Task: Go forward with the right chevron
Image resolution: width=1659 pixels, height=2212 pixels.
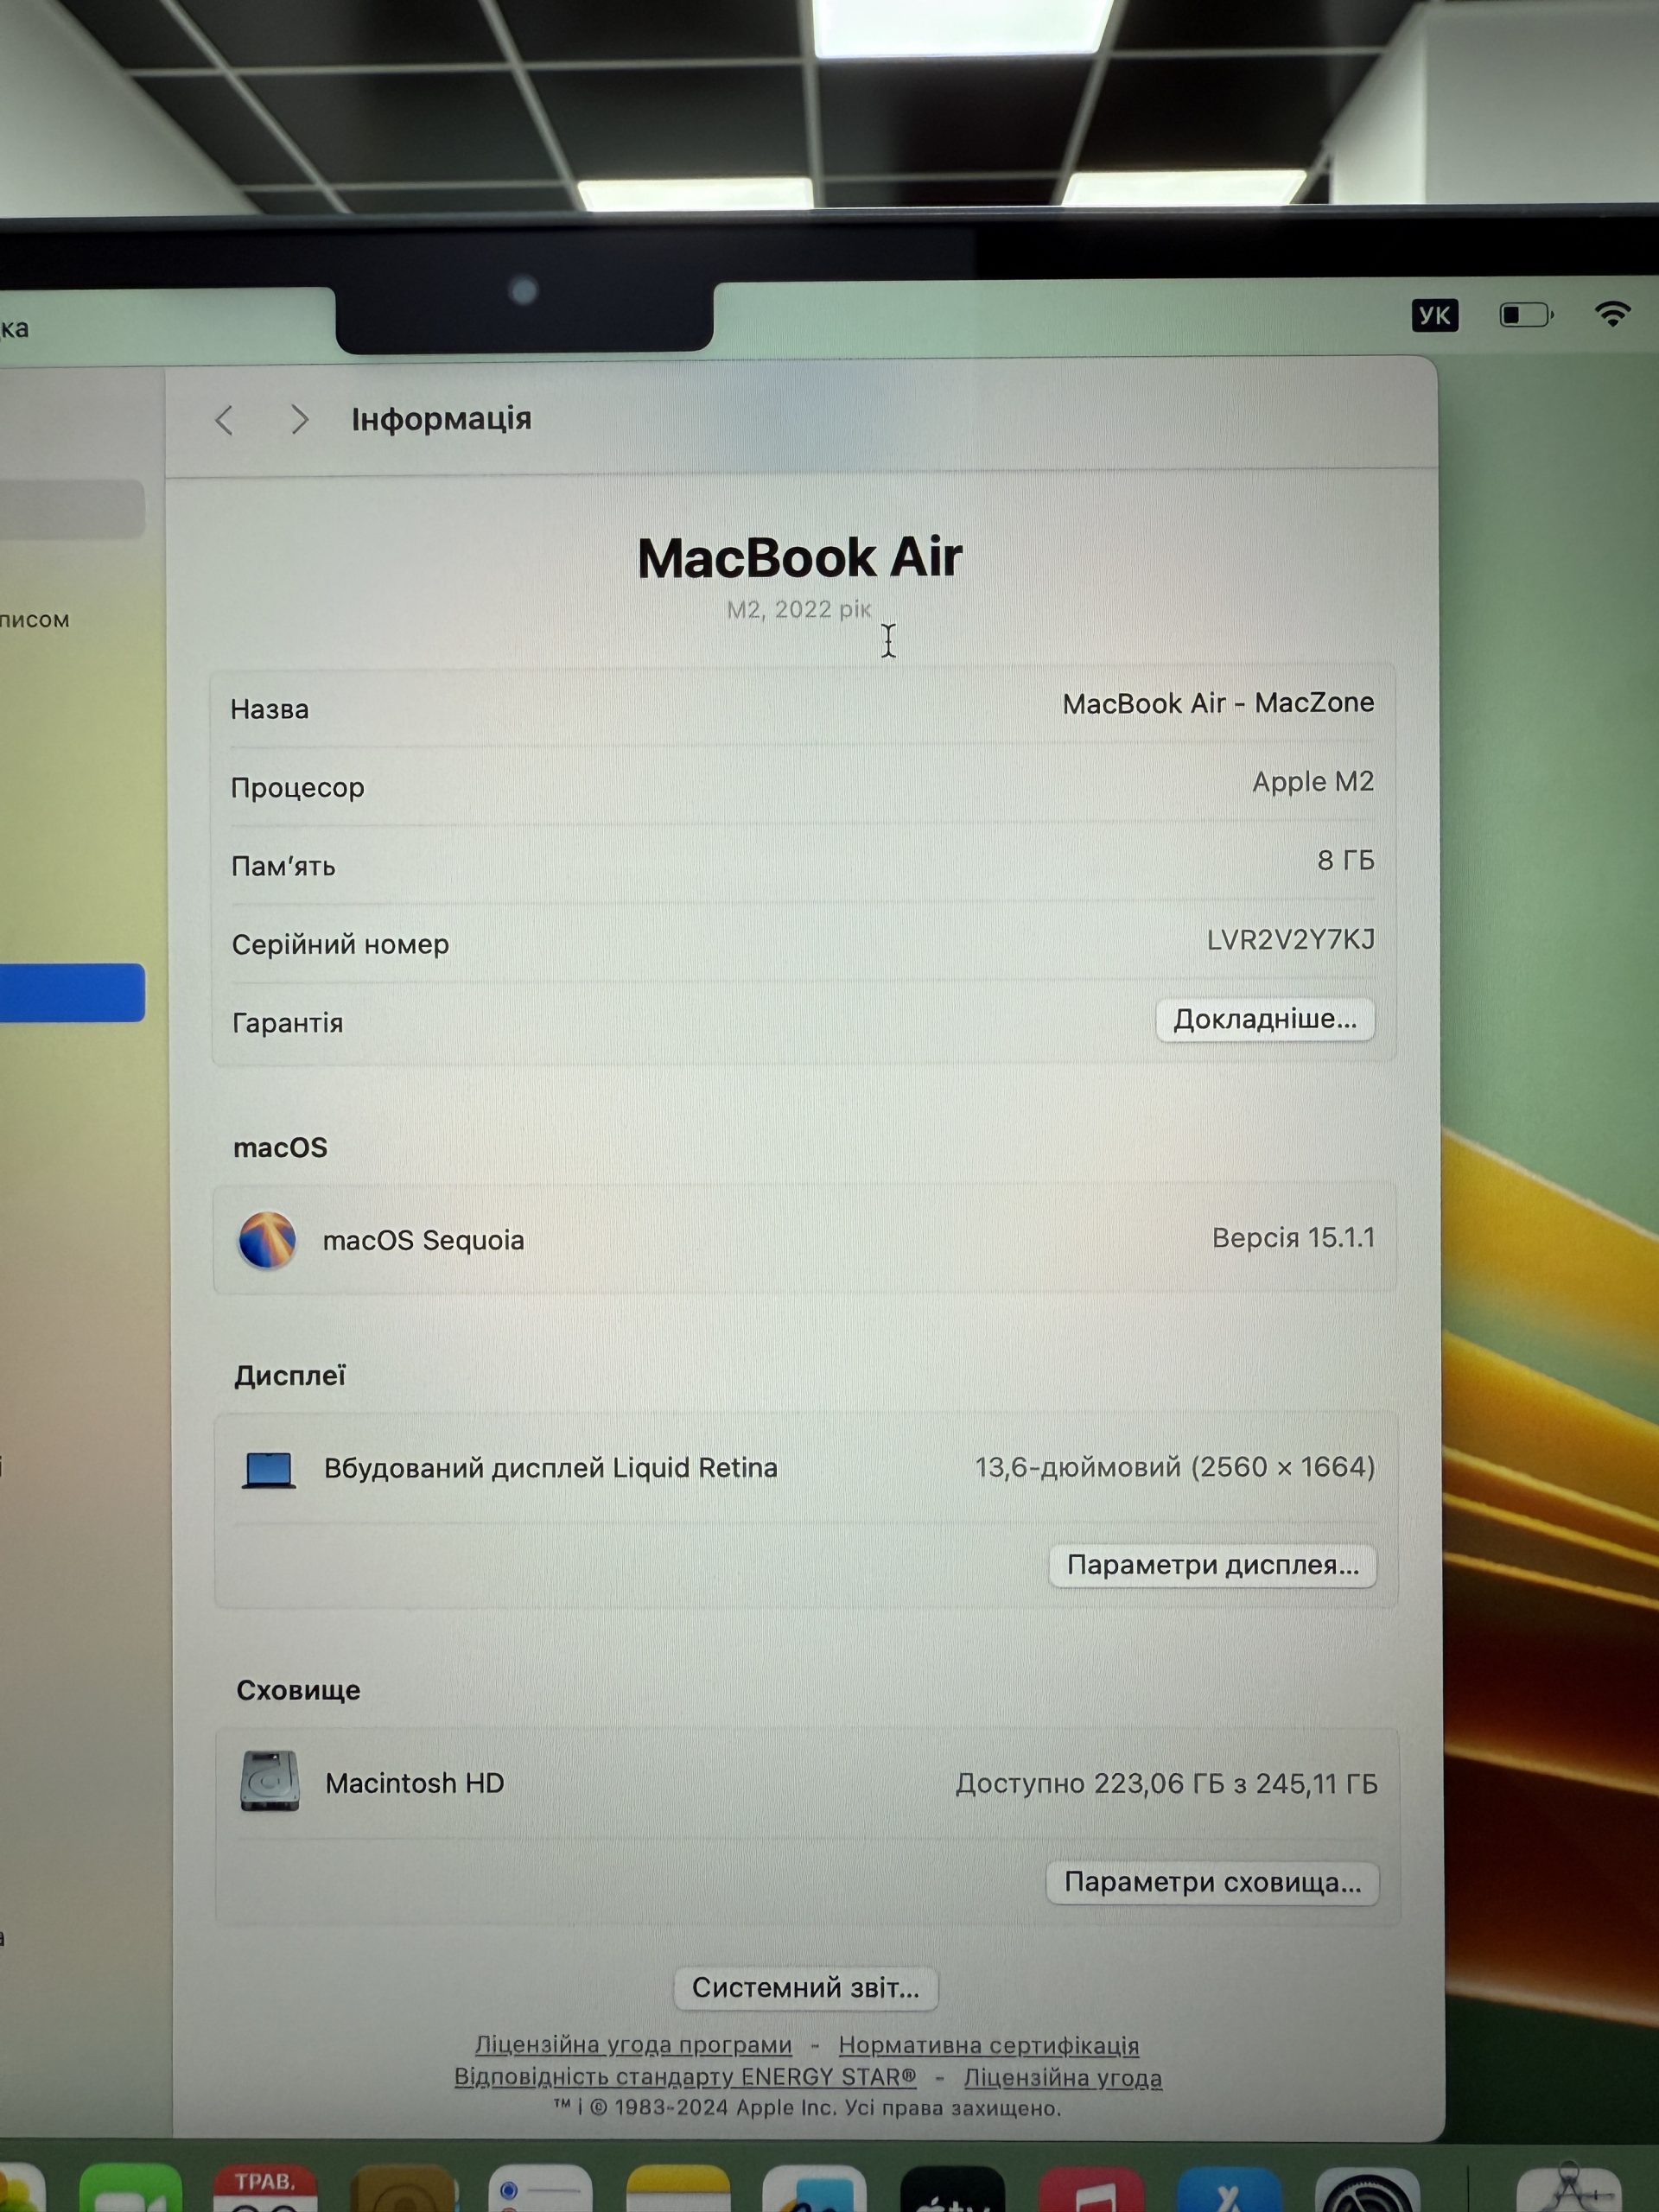Action: (x=299, y=419)
